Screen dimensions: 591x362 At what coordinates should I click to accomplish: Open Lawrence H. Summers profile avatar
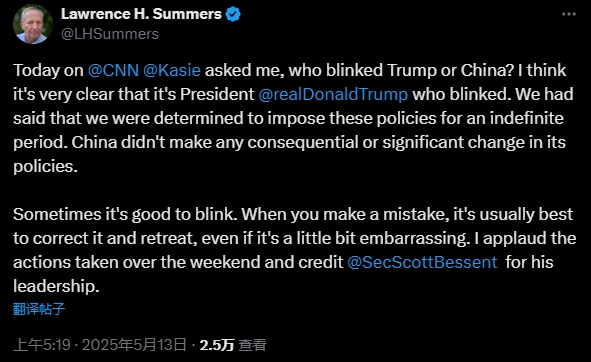point(33,24)
